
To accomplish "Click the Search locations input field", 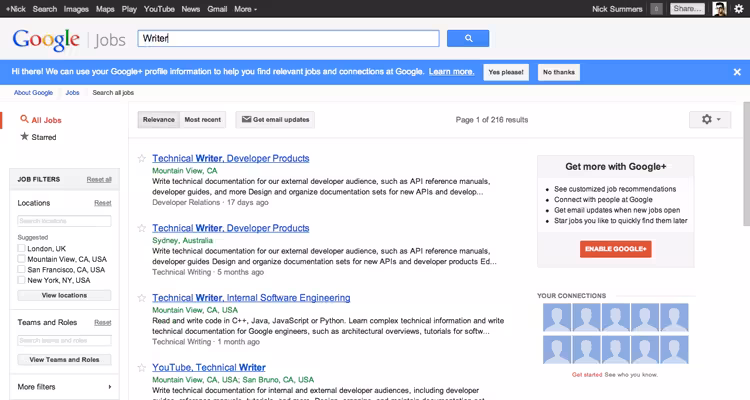I will coord(64,221).
